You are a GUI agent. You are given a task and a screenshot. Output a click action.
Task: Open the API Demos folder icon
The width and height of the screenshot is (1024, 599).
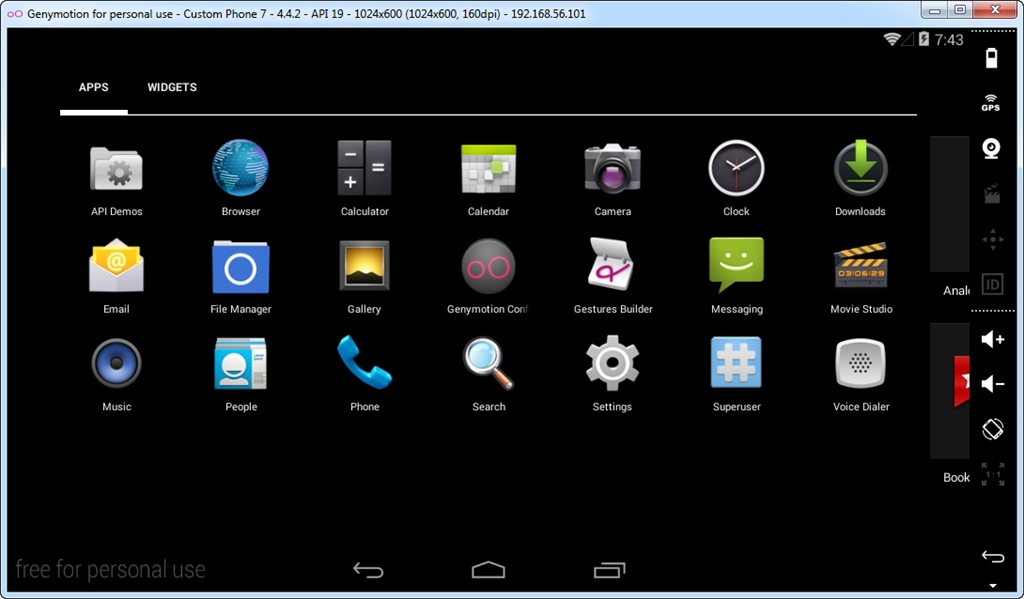pos(116,169)
